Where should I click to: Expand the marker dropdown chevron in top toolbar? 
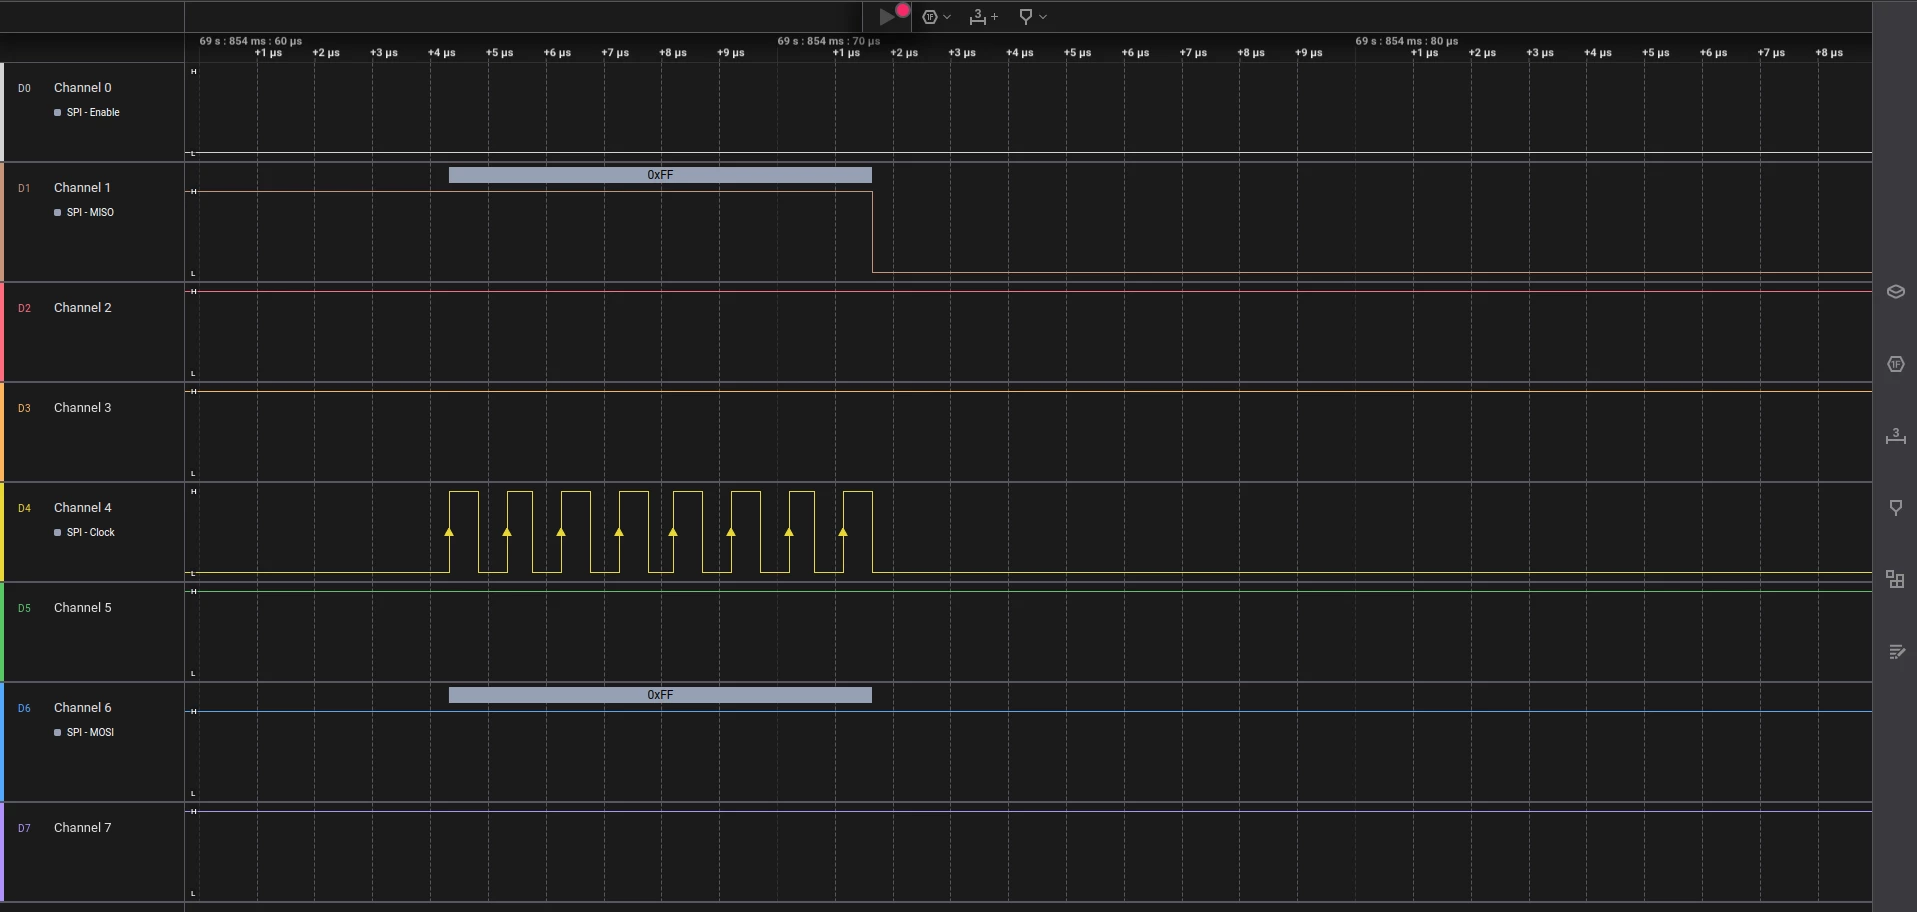(1043, 17)
